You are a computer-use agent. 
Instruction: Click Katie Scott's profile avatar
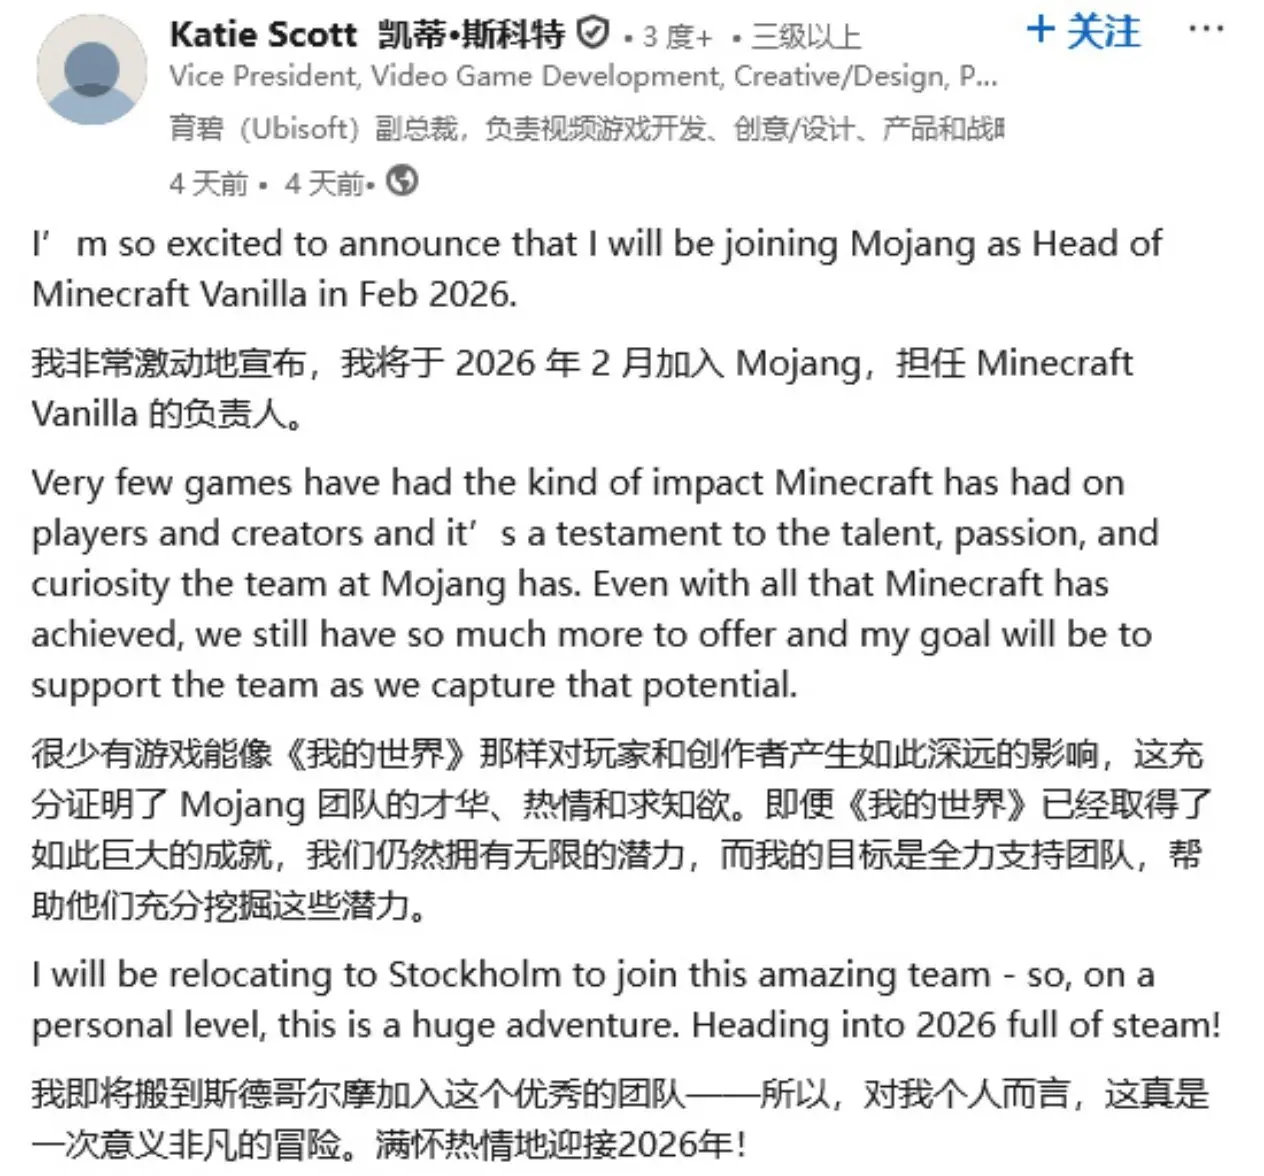pyautogui.click(x=91, y=71)
